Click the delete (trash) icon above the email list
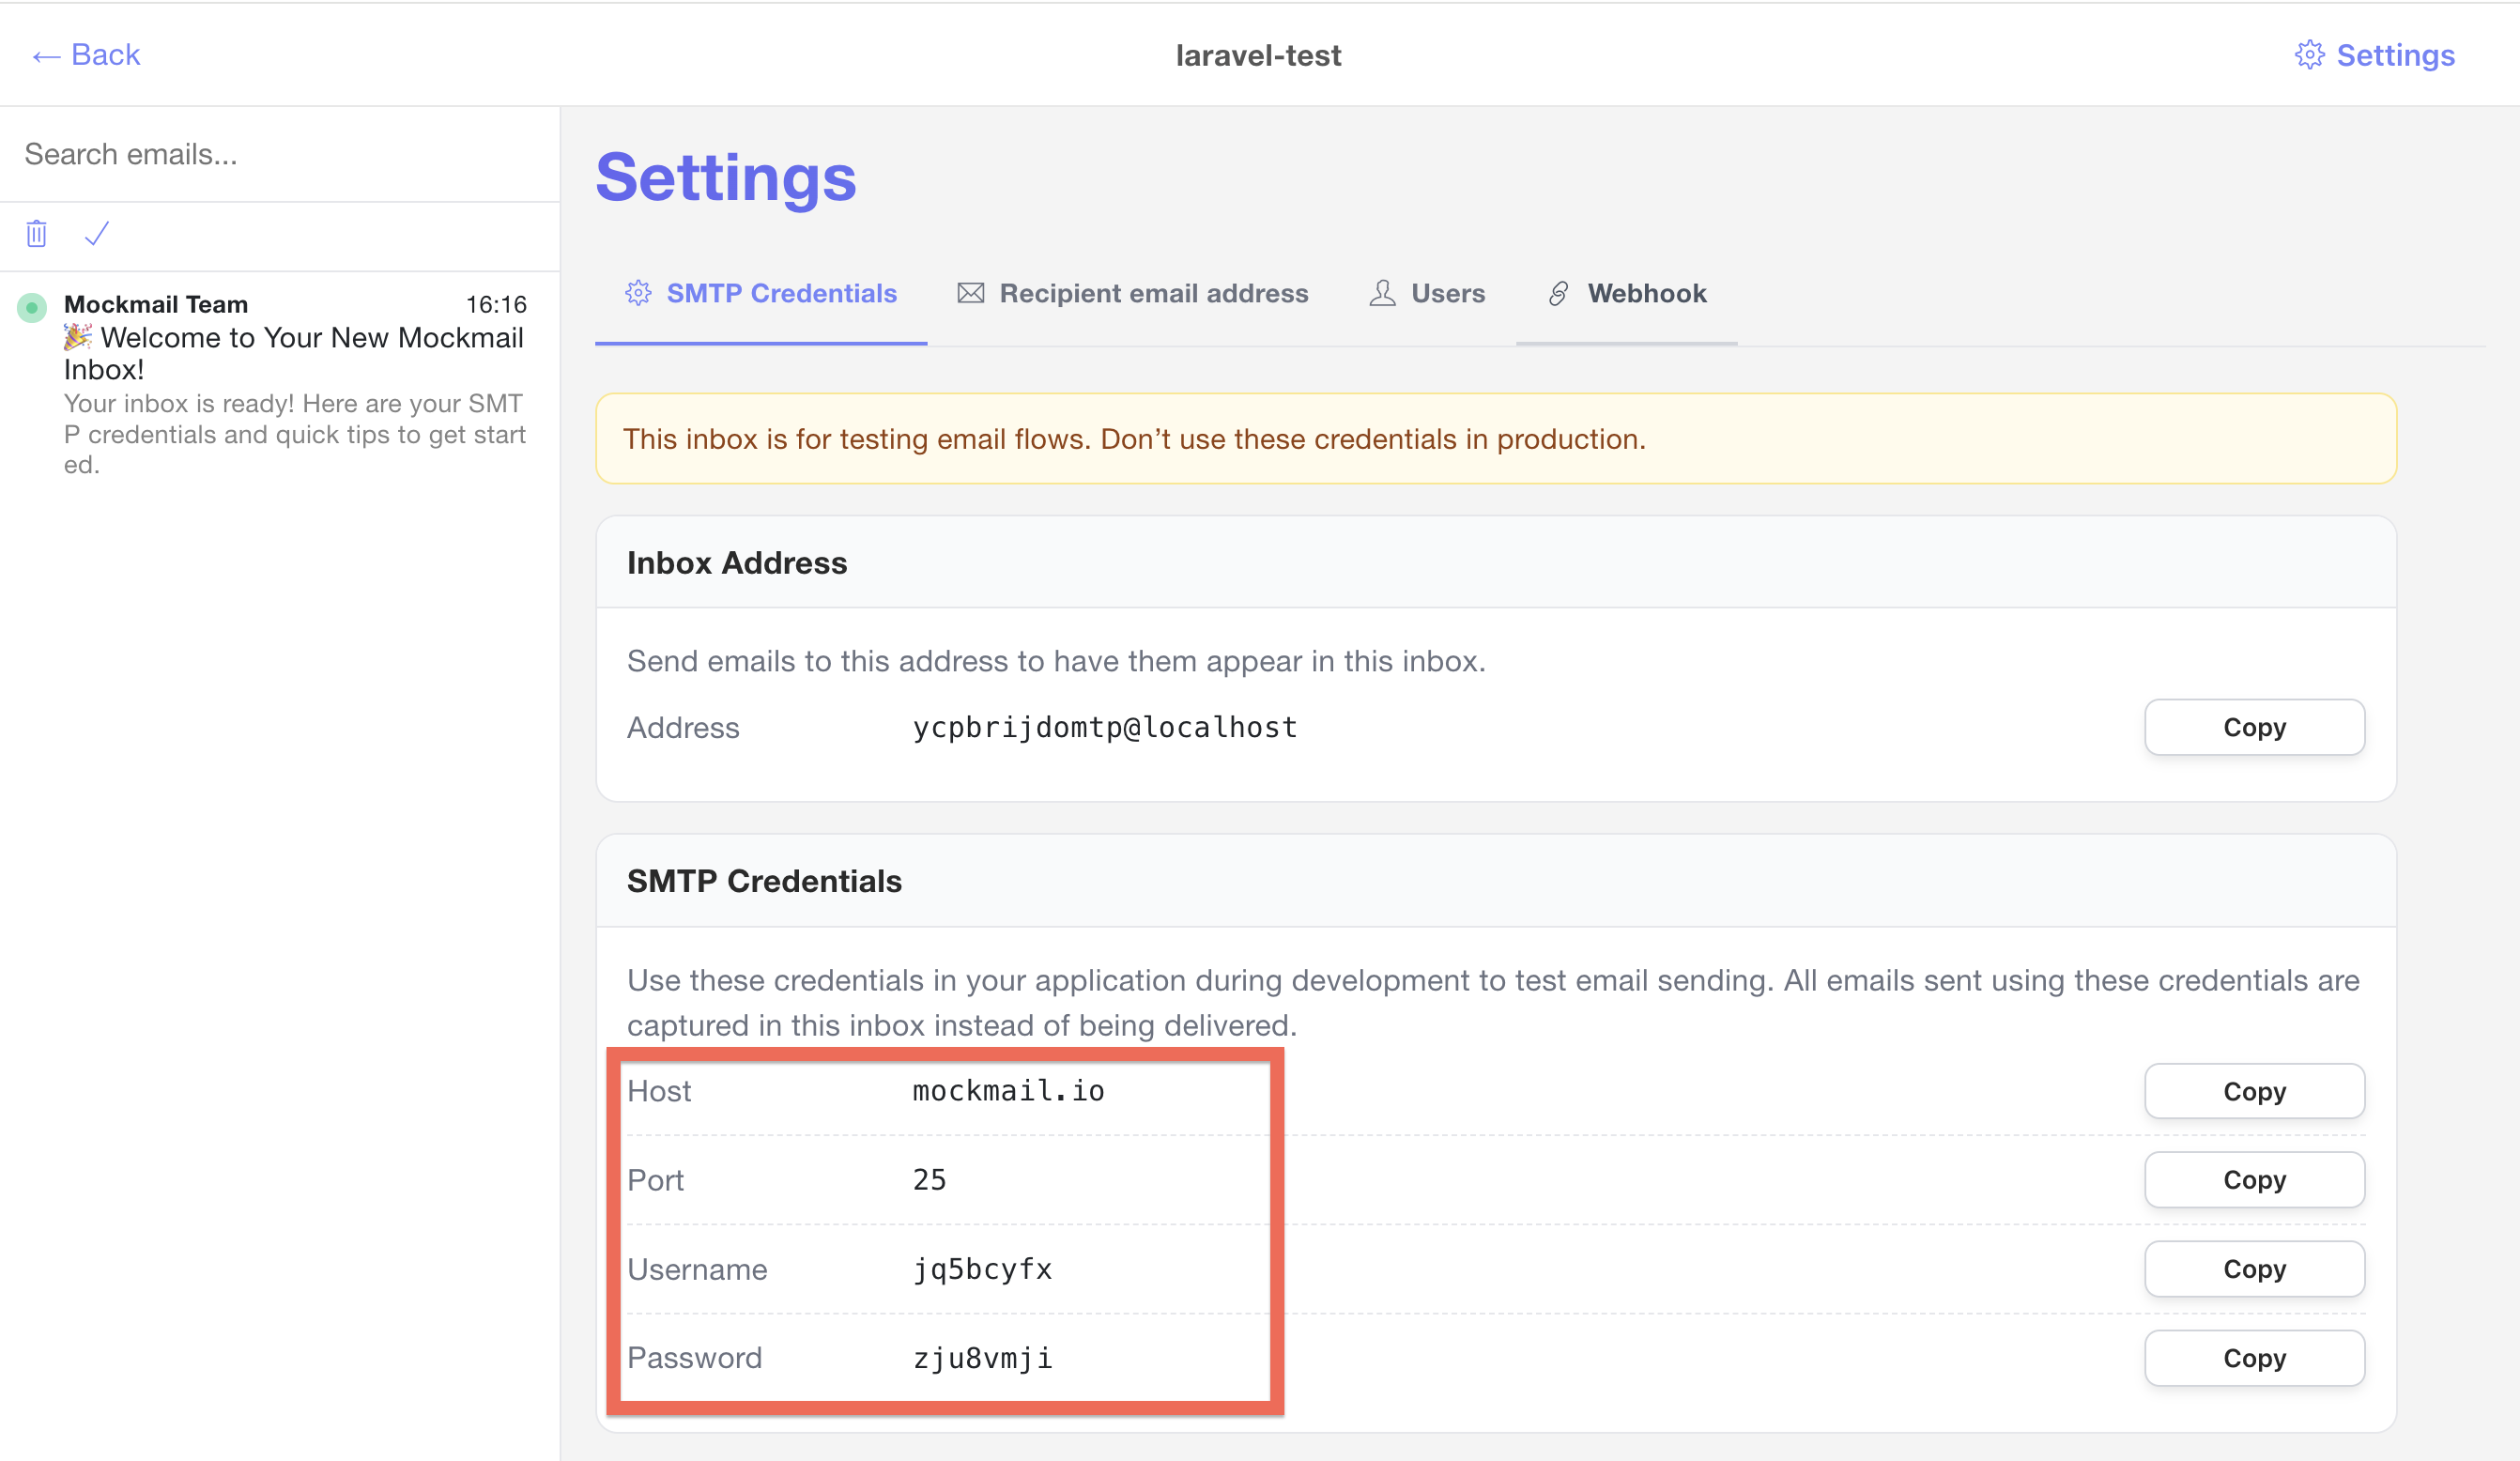The width and height of the screenshot is (2520, 1461). tap(36, 233)
